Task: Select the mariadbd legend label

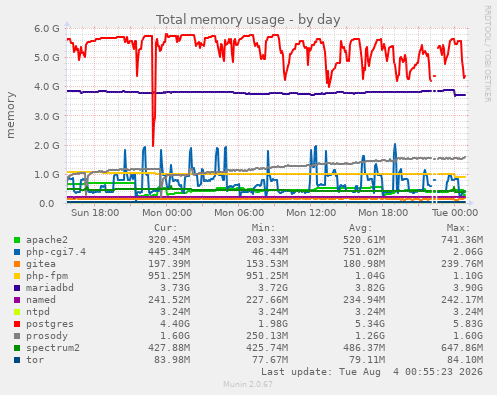Action: tap(50, 288)
